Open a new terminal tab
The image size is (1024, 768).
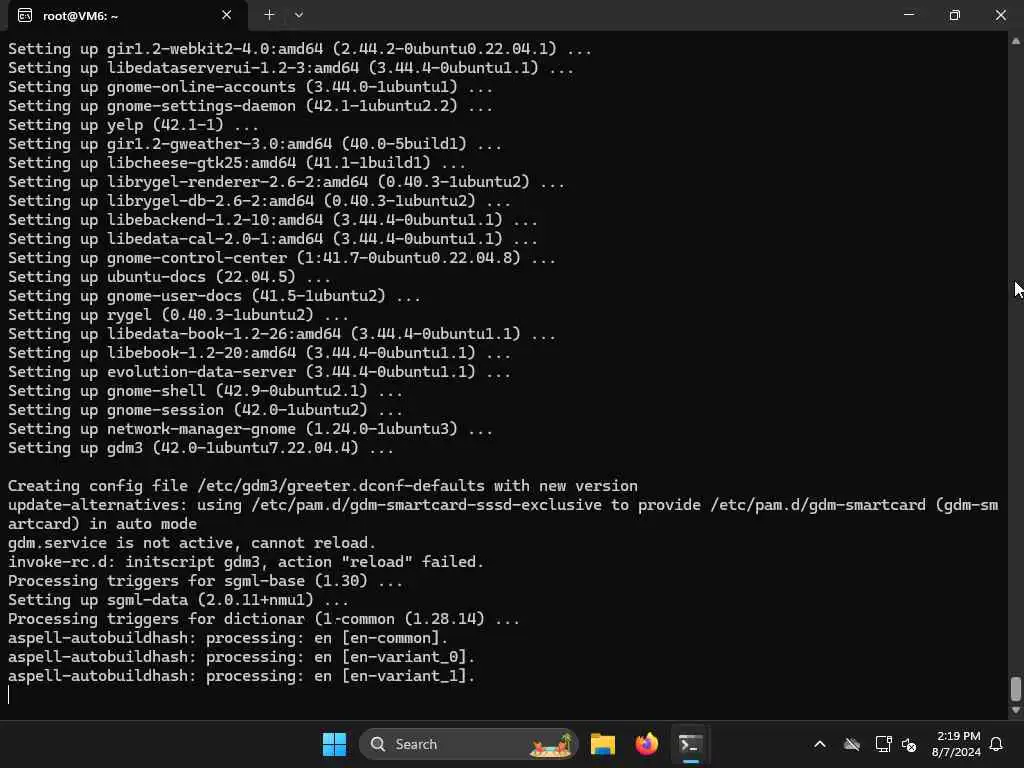[x=269, y=15]
